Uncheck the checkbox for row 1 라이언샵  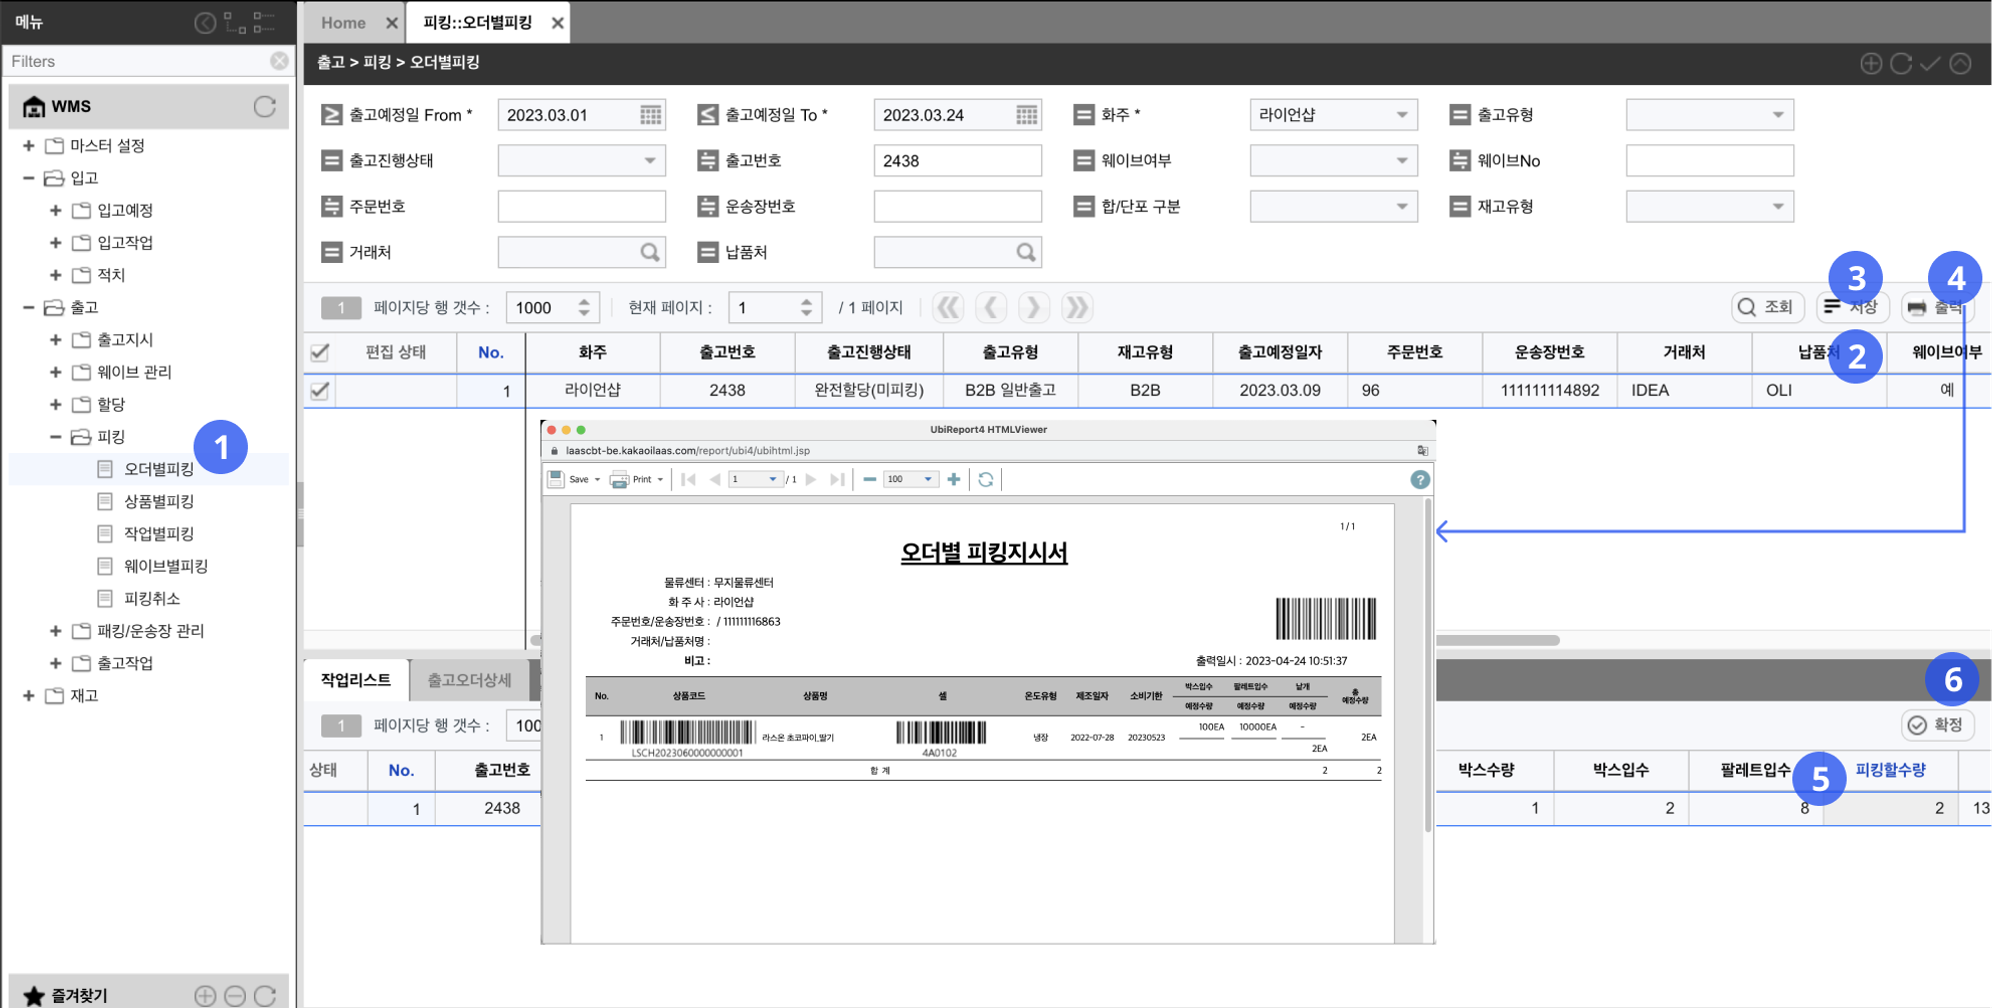coord(320,391)
